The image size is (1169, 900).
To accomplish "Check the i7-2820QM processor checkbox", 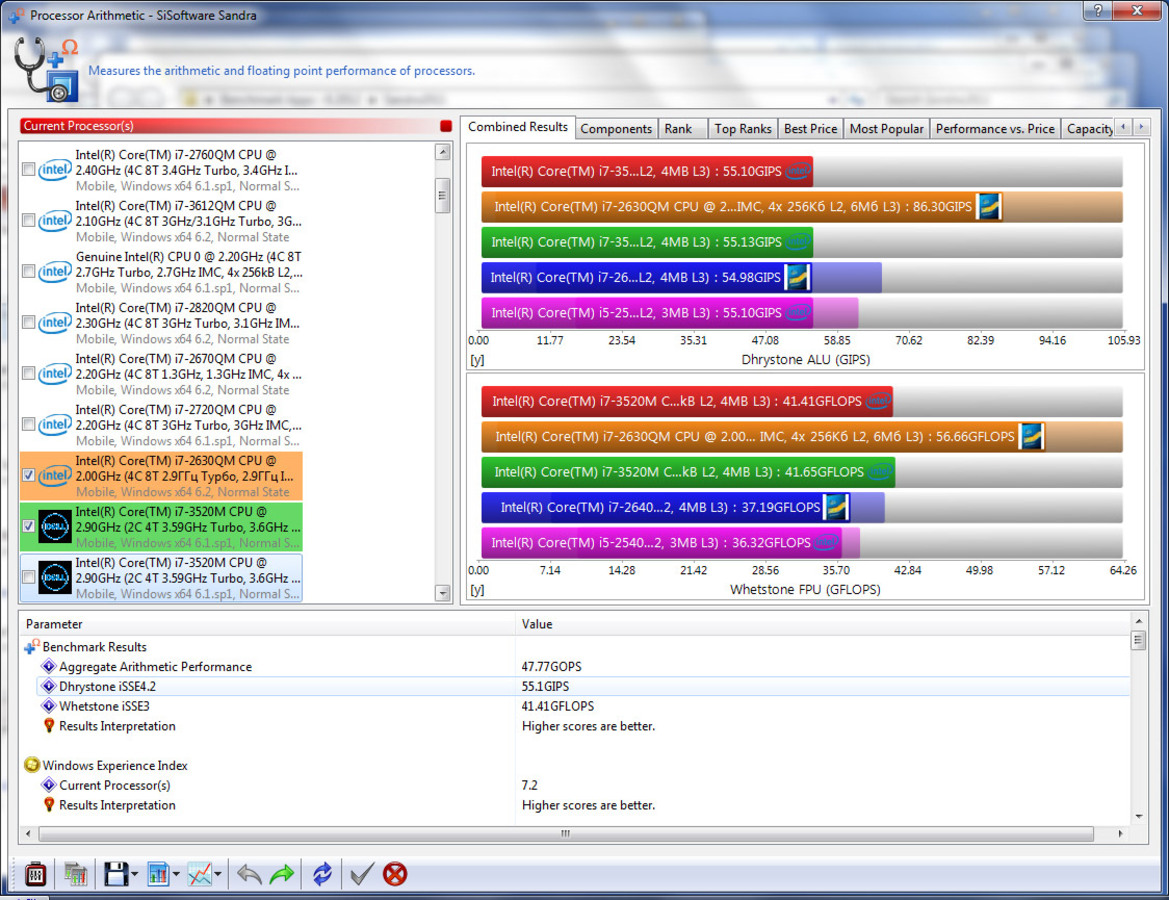I will (28, 322).
